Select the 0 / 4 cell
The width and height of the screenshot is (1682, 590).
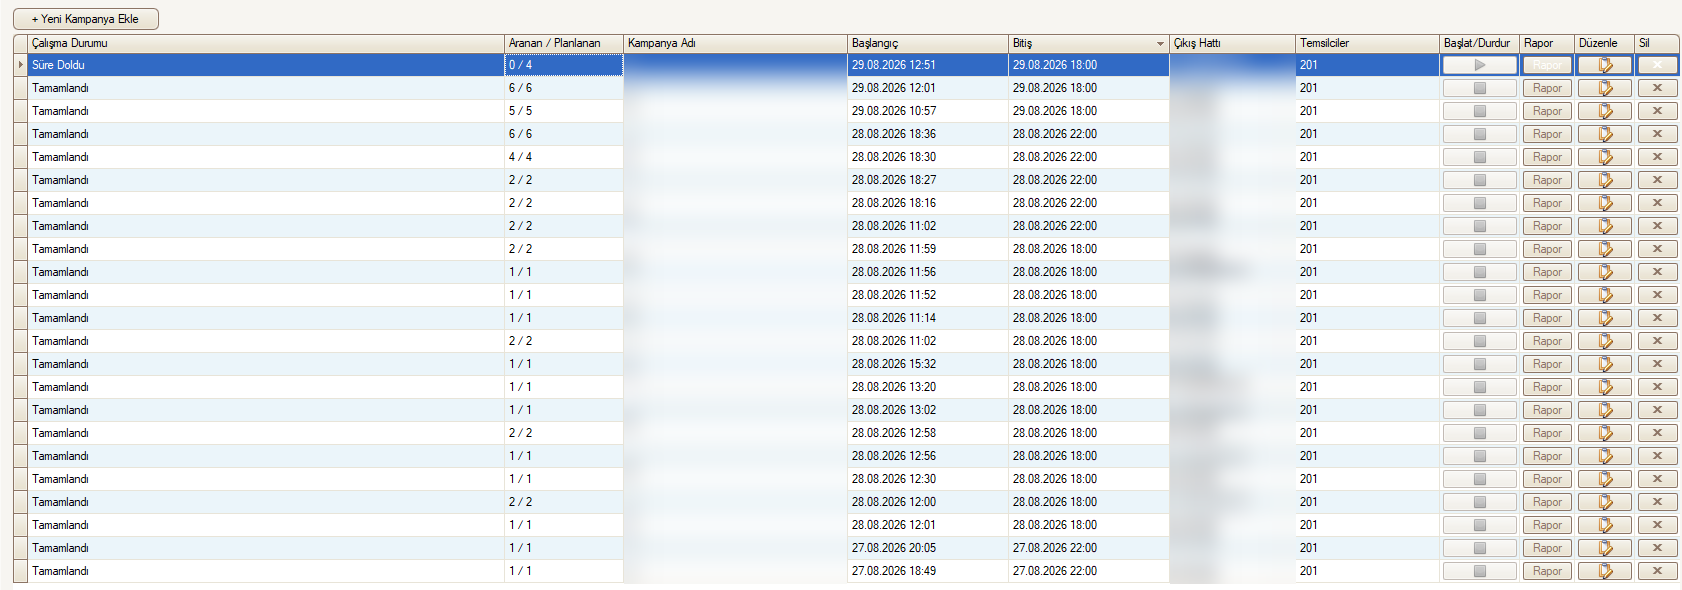(x=564, y=65)
